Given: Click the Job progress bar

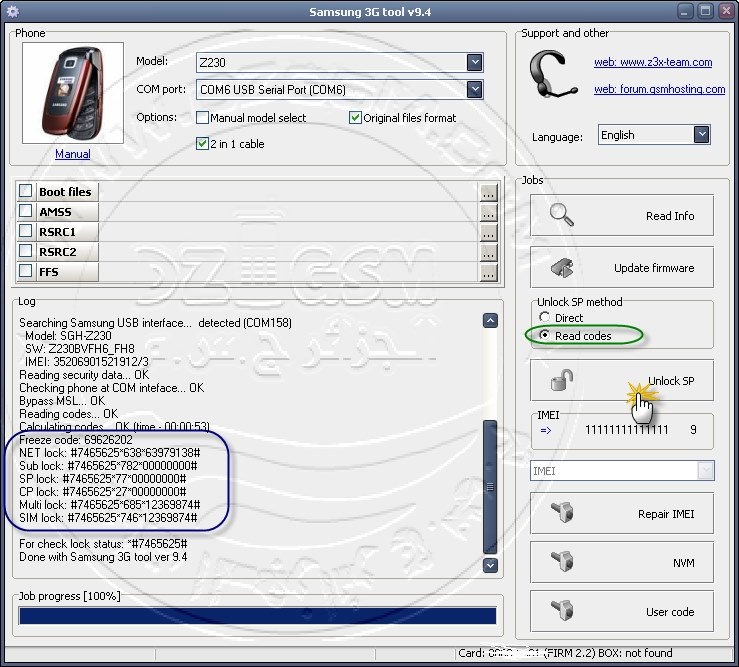Looking at the screenshot, I should click(257, 616).
